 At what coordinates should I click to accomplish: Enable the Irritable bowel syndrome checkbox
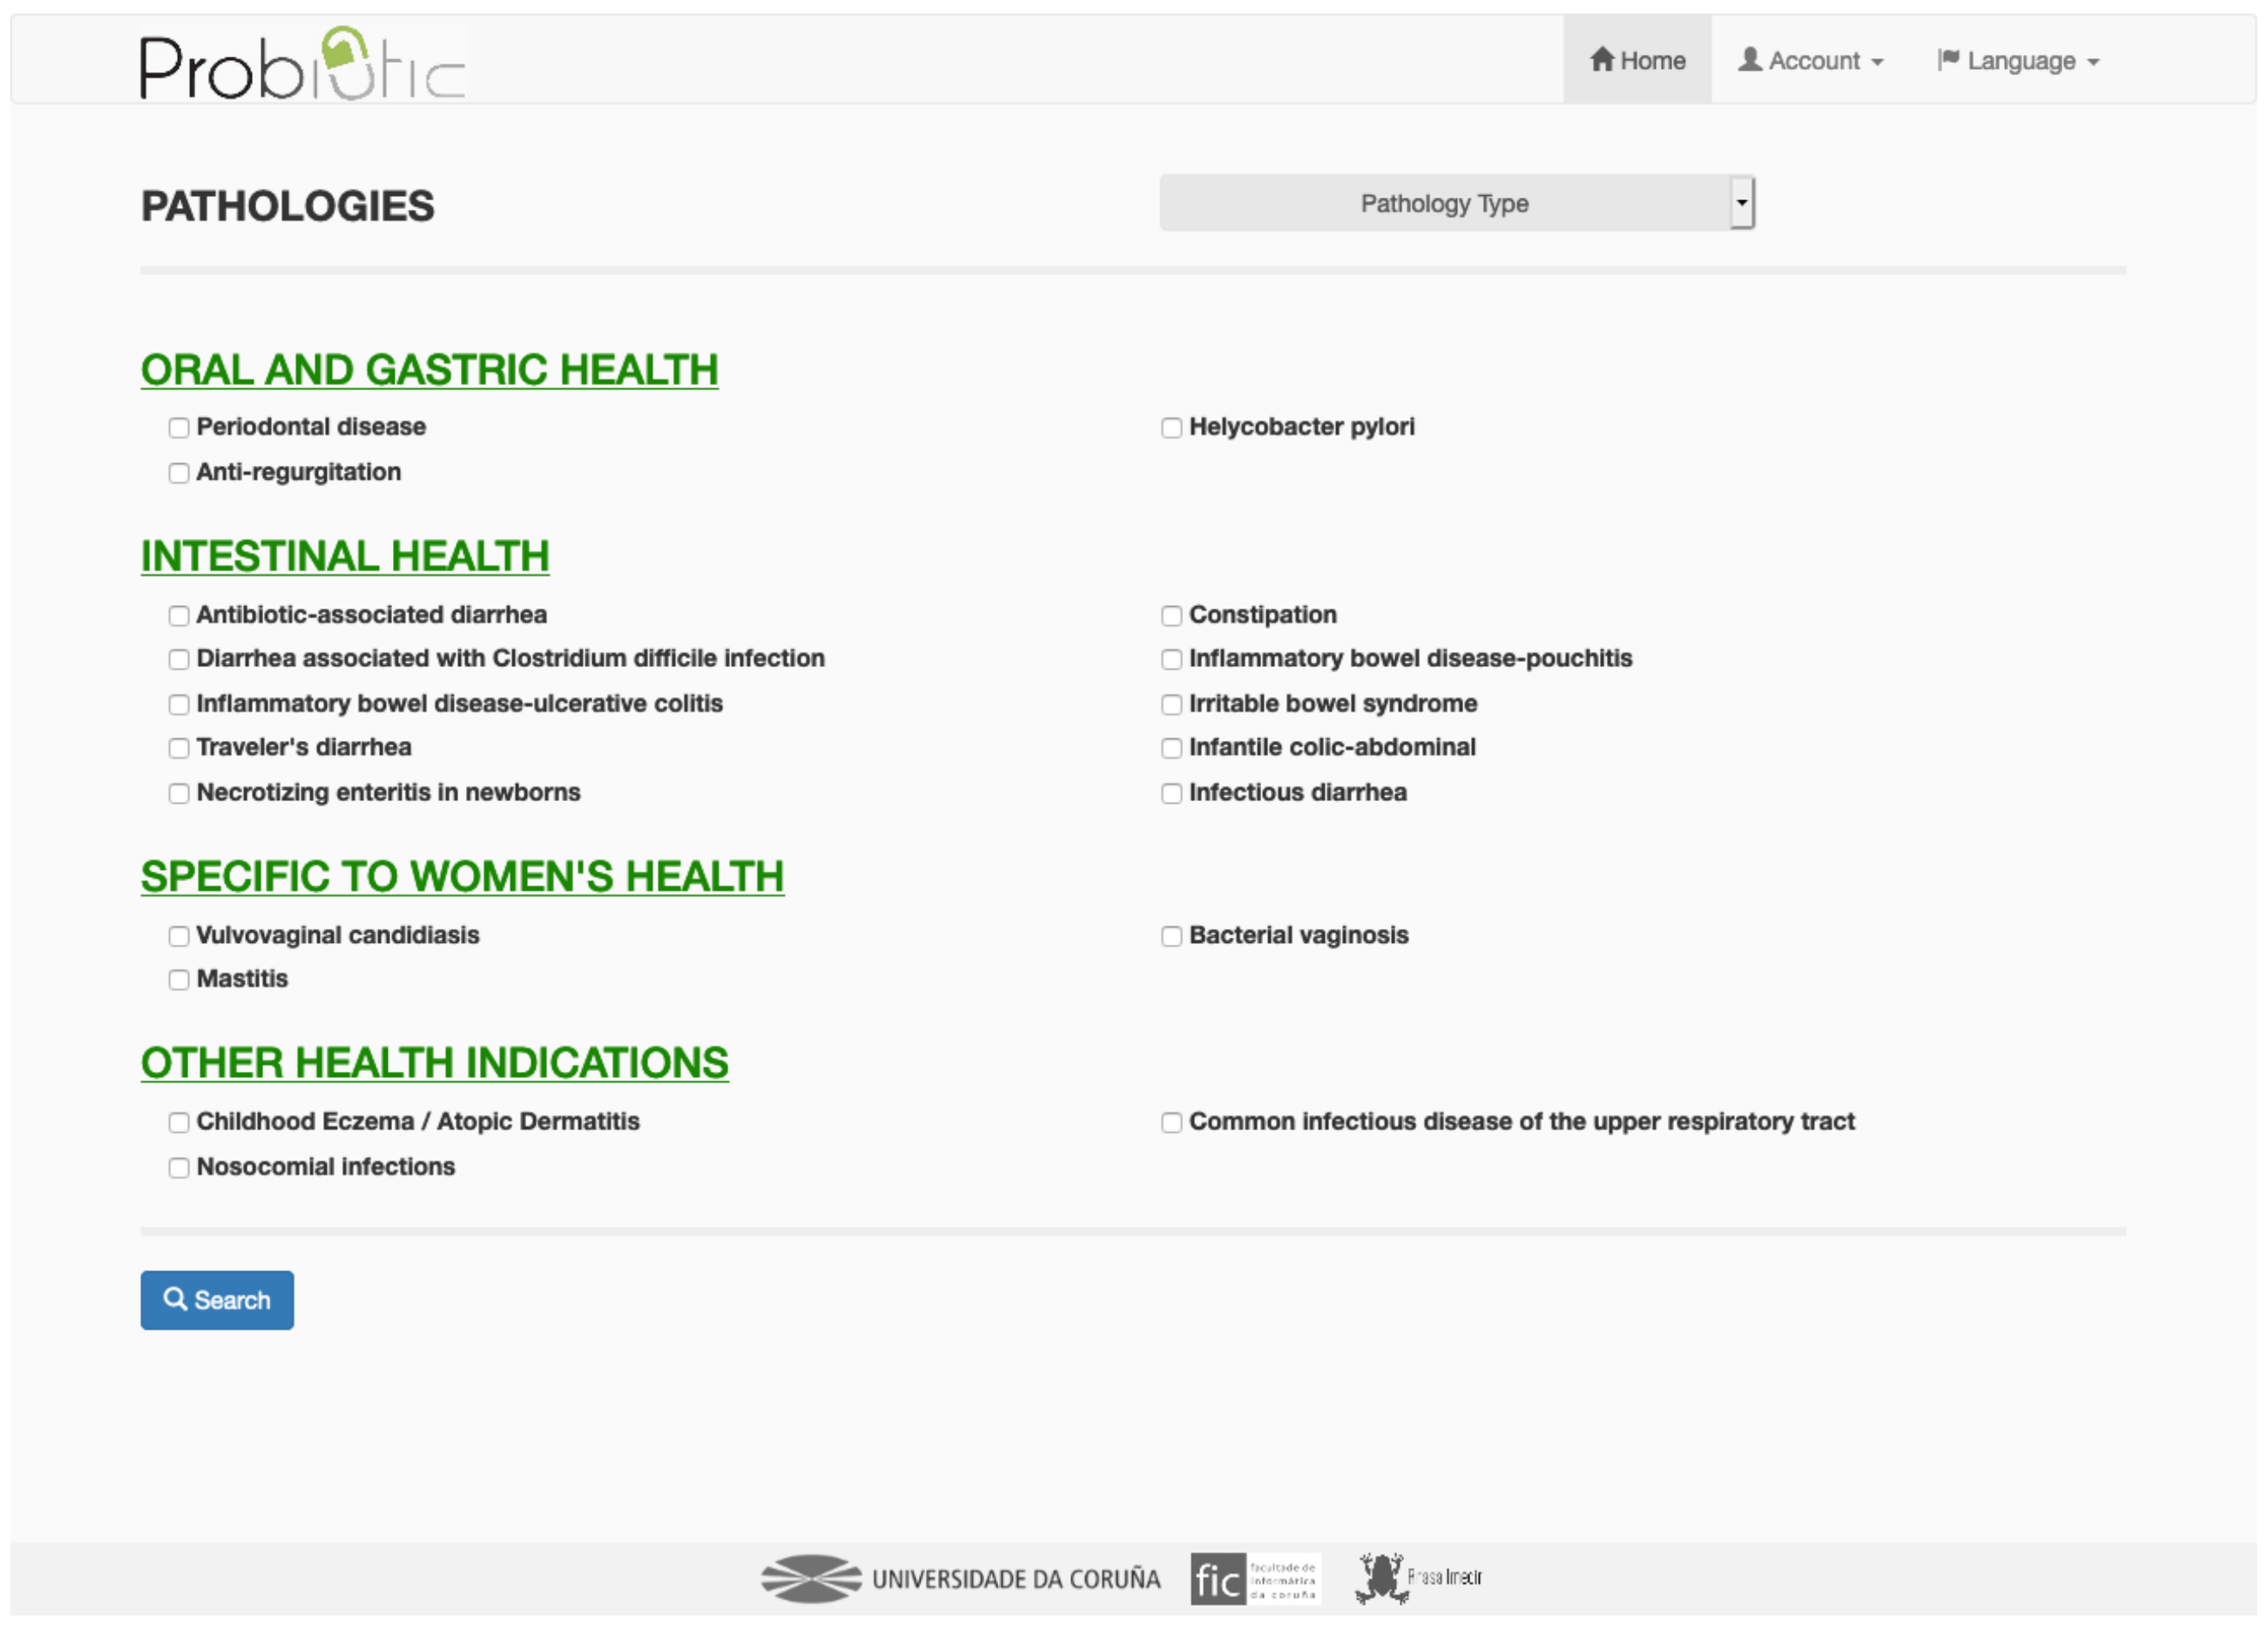pos(1171,705)
